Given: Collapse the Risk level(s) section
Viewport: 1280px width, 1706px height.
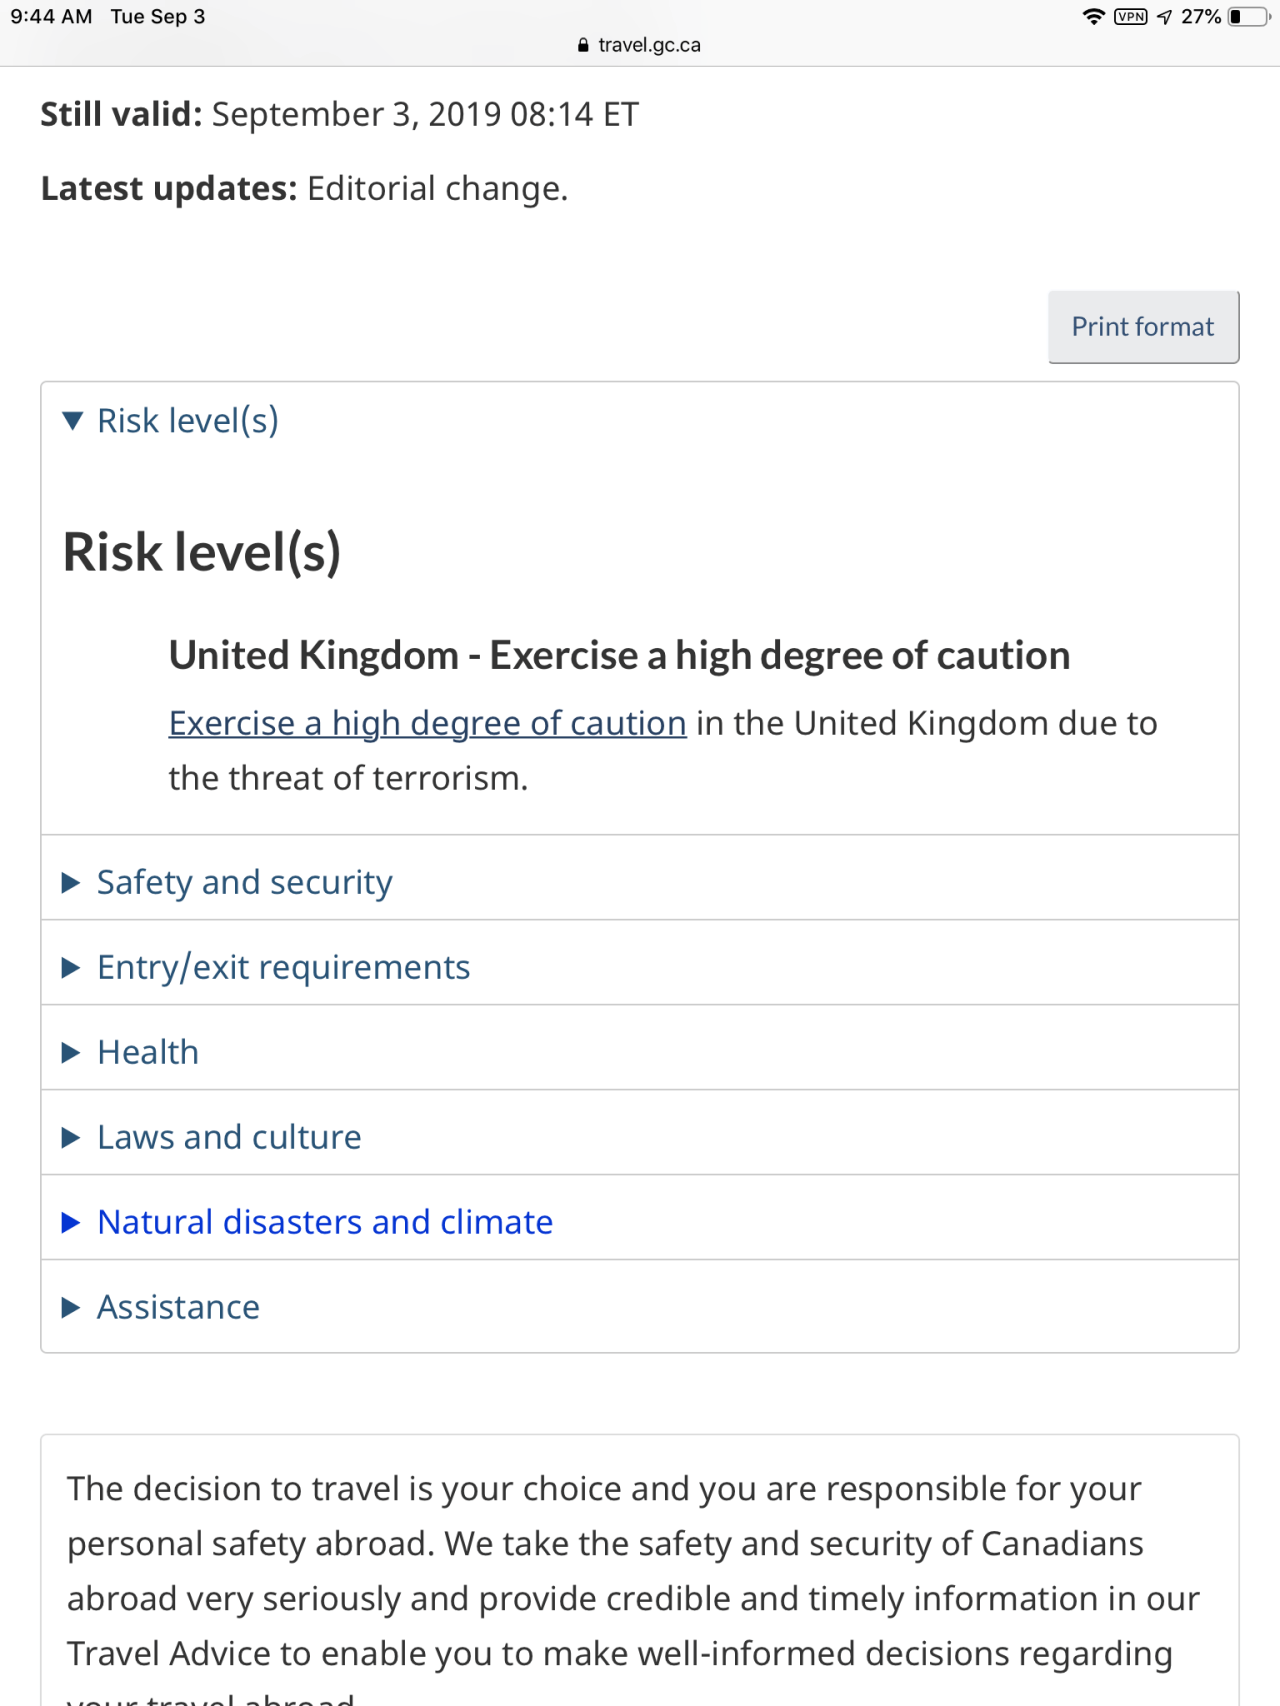Looking at the screenshot, I should click(187, 421).
